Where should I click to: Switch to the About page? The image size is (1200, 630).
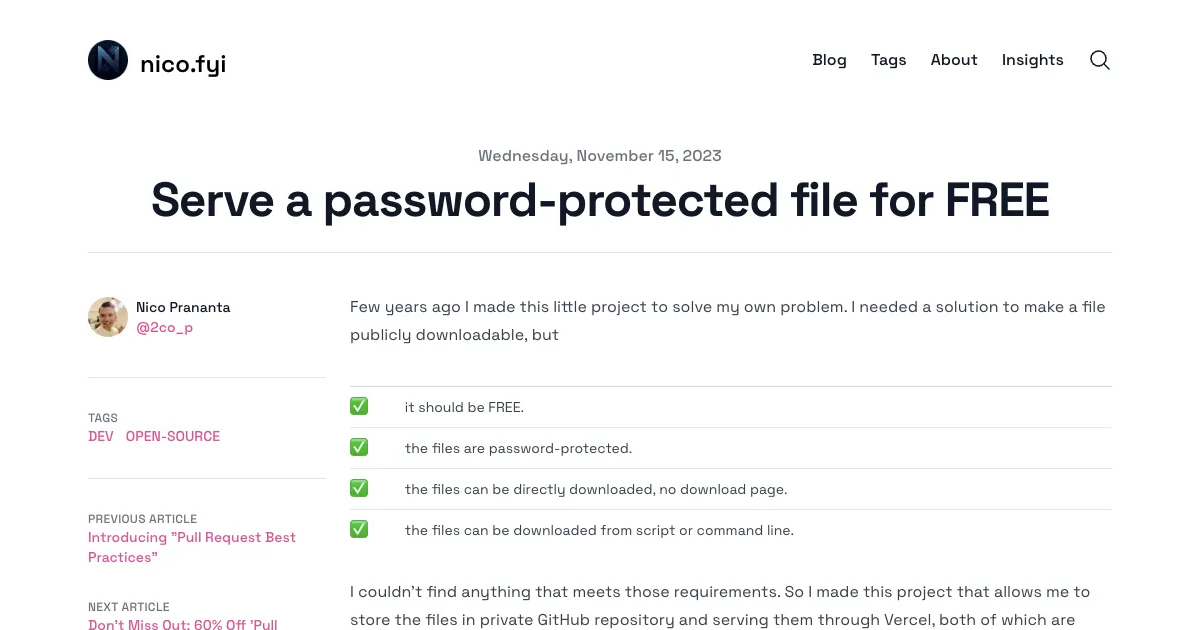click(x=953, y=60)
